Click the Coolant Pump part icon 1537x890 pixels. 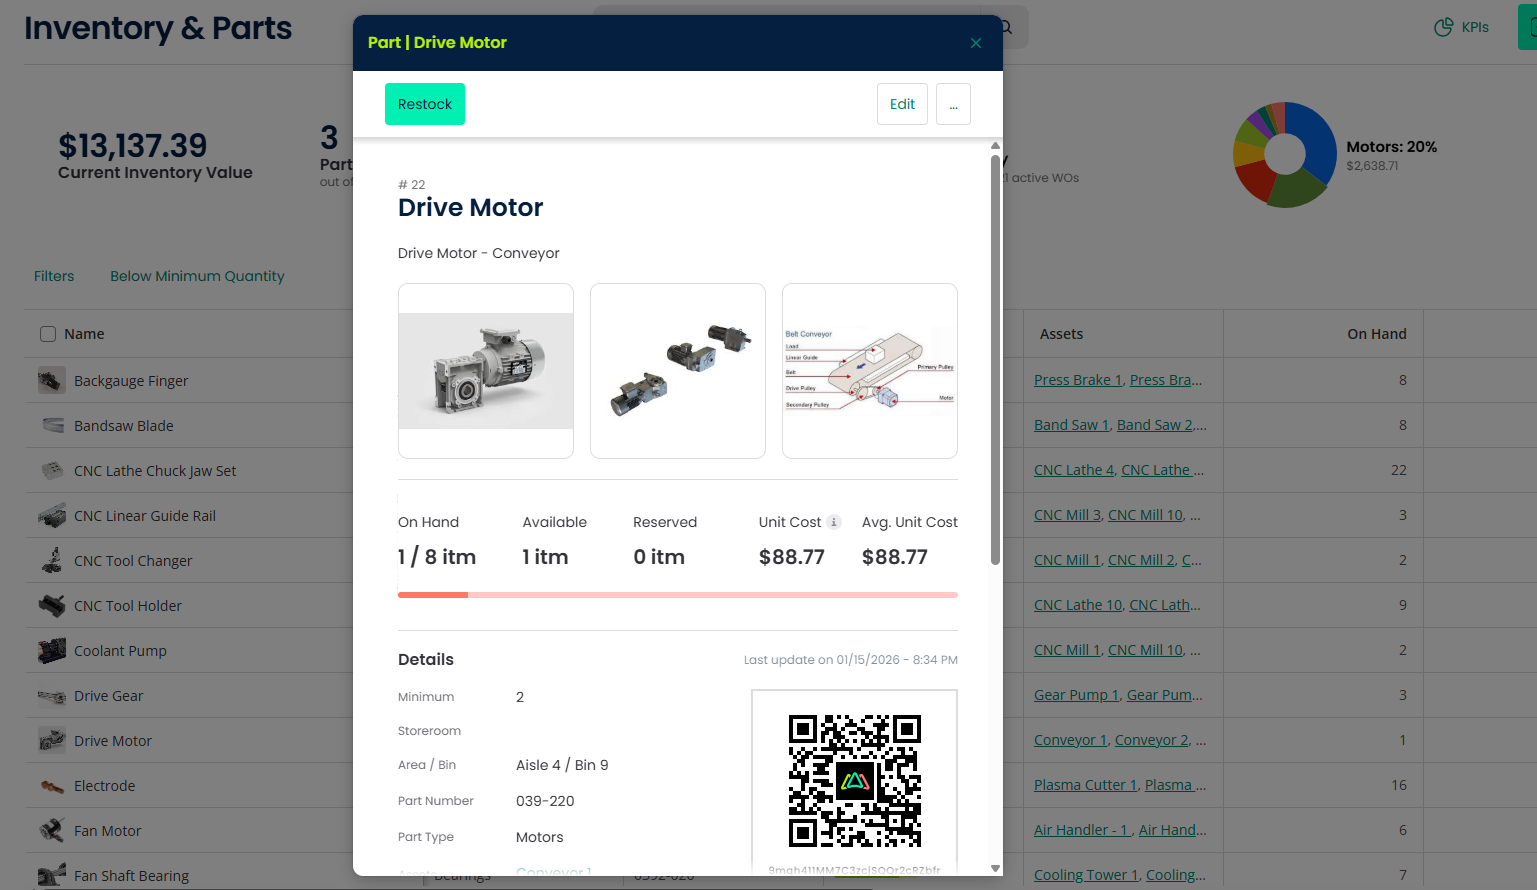[51, 650]
